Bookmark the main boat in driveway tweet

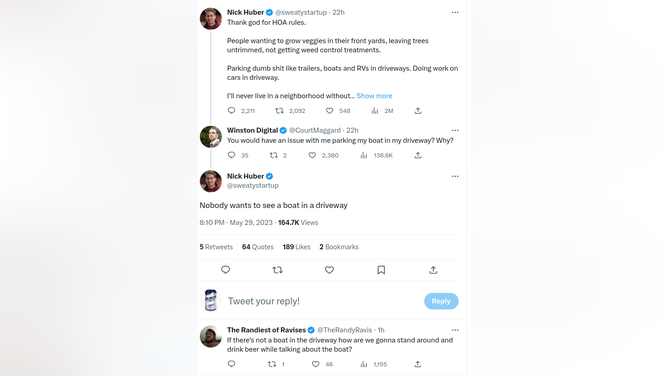[381, 270]
